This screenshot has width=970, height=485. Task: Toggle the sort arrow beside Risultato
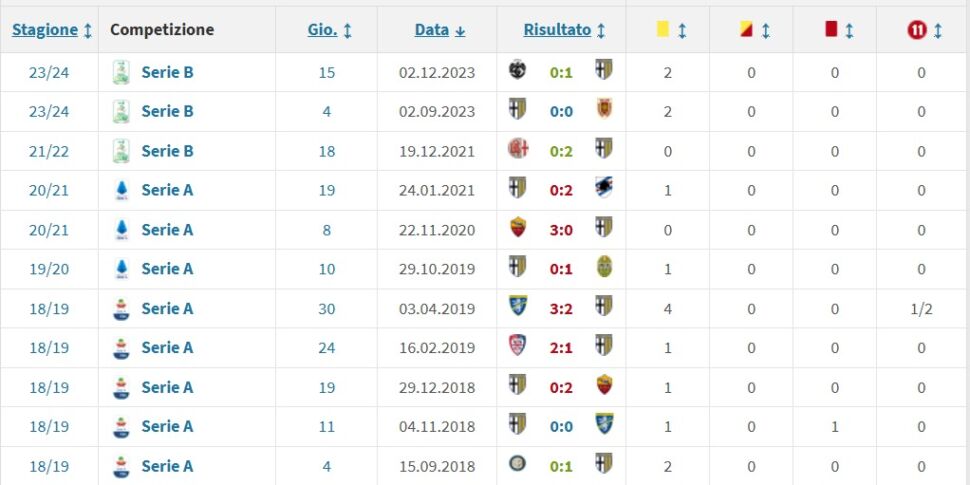pos(601,30)
